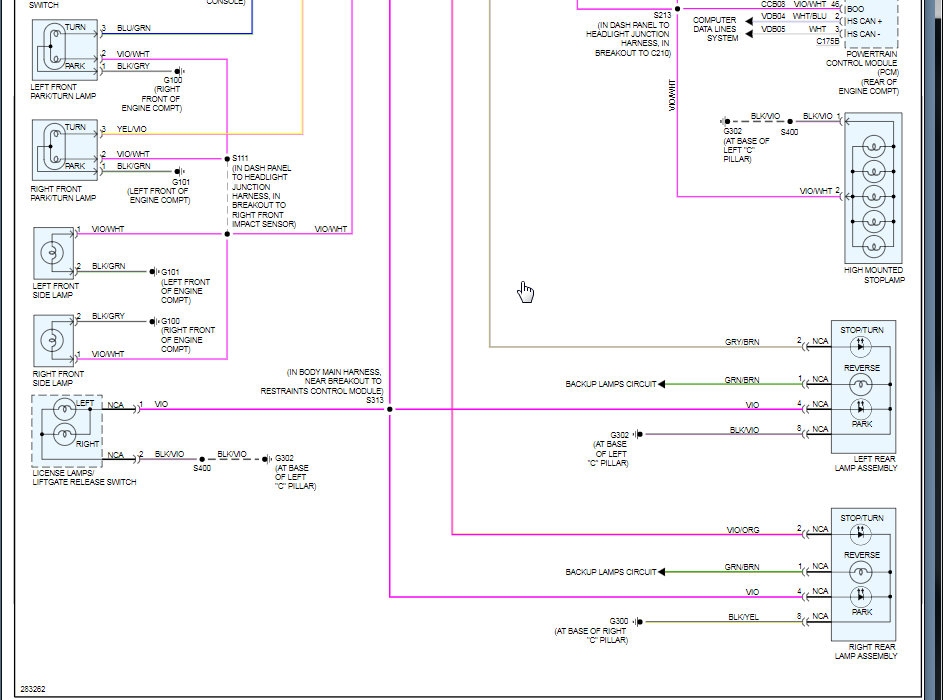
Task: Click Left Rear Lamp PARK LED symbol
Action: coord(861,408)
